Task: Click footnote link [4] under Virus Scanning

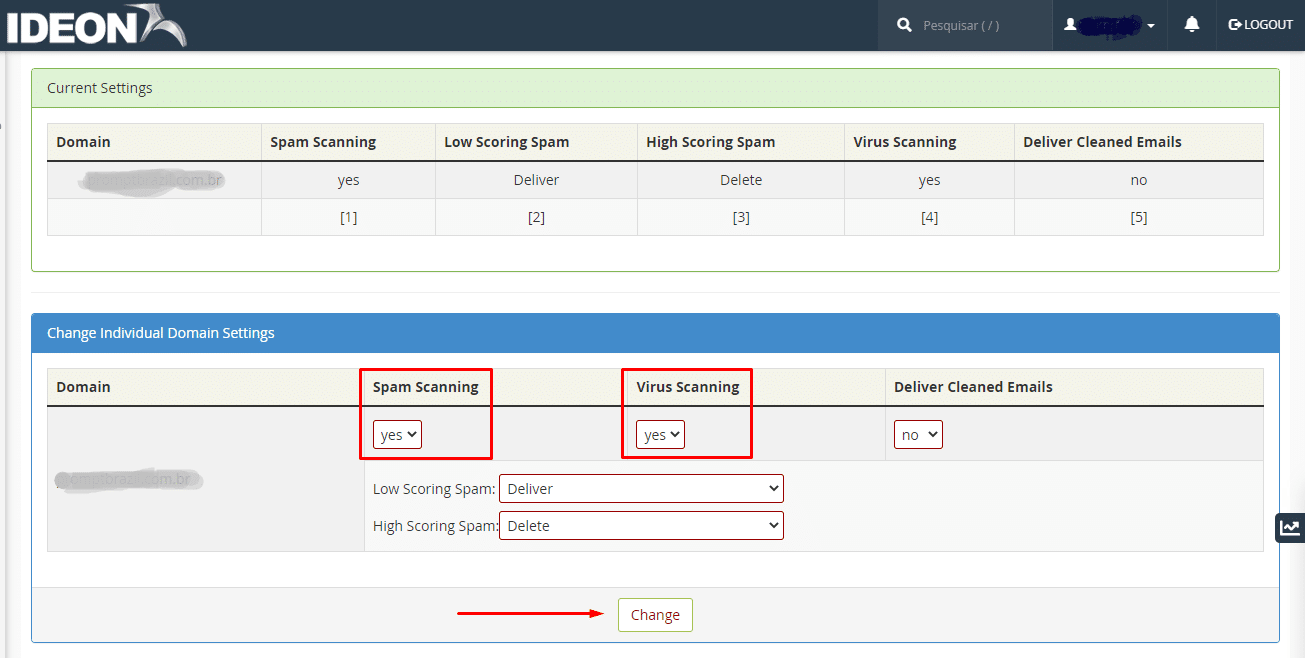Action: 929,217
